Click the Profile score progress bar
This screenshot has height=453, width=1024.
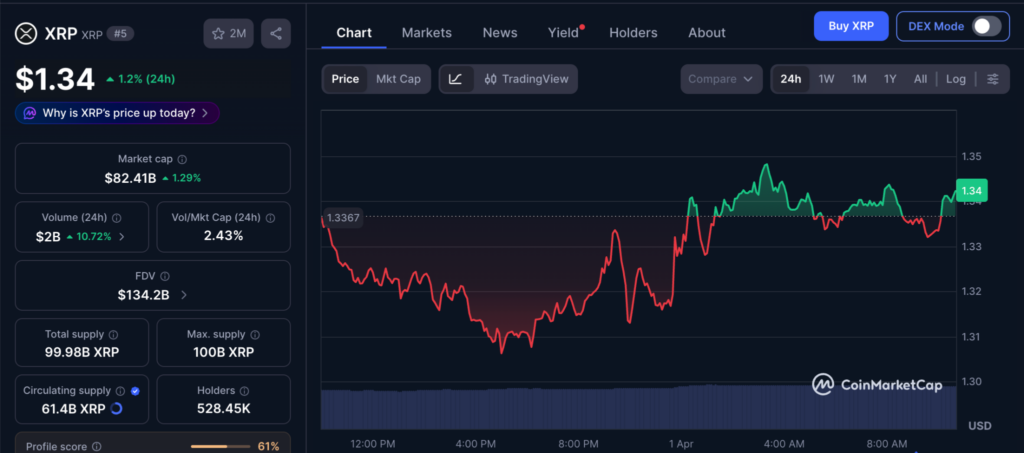(x=220, y=446)
